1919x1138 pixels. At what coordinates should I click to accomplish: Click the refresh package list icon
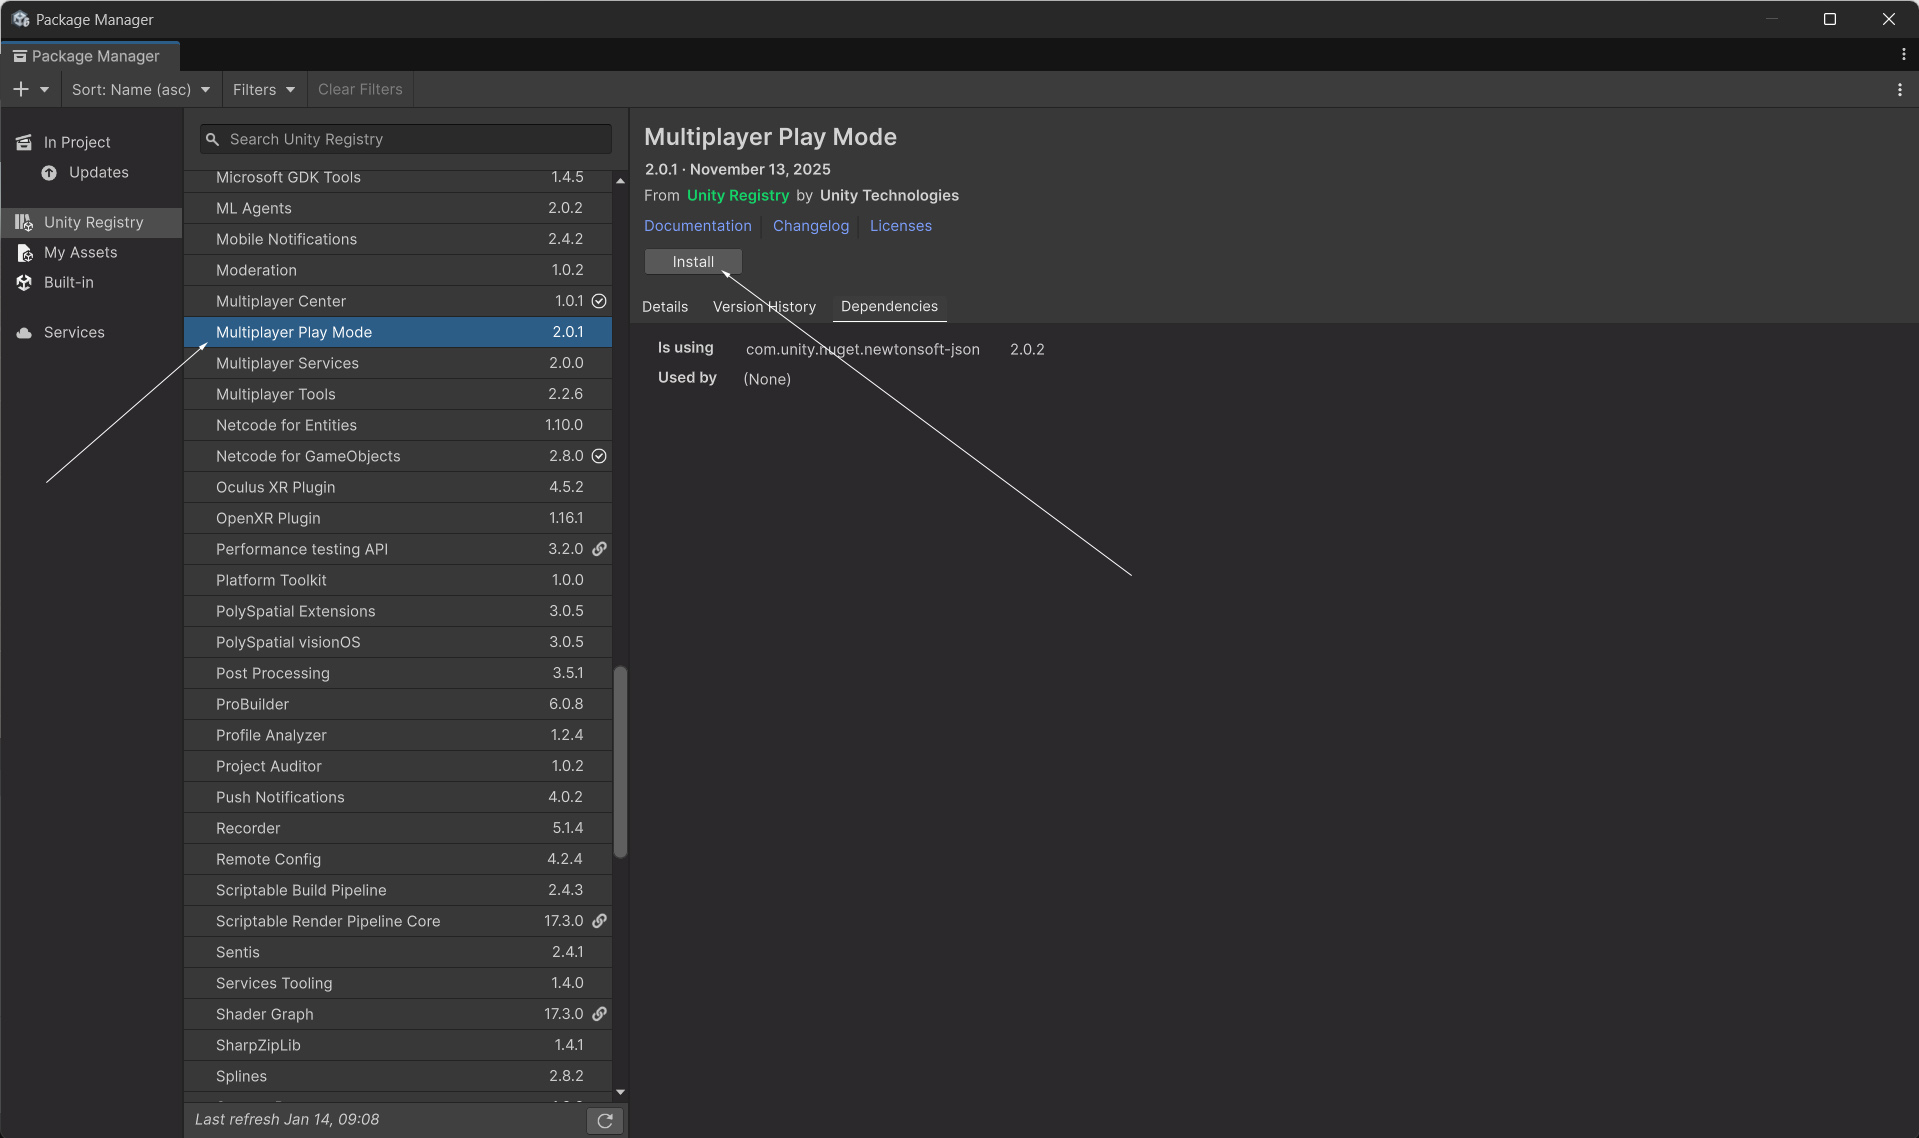click(605, 1121)
